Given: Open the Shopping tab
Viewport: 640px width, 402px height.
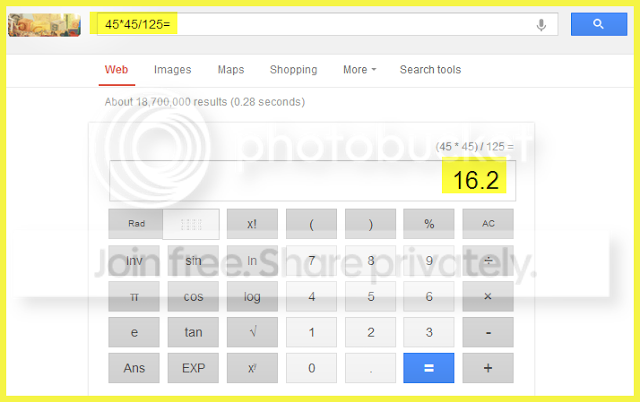Looking at the screenshot, I should (x=293, y=70).
